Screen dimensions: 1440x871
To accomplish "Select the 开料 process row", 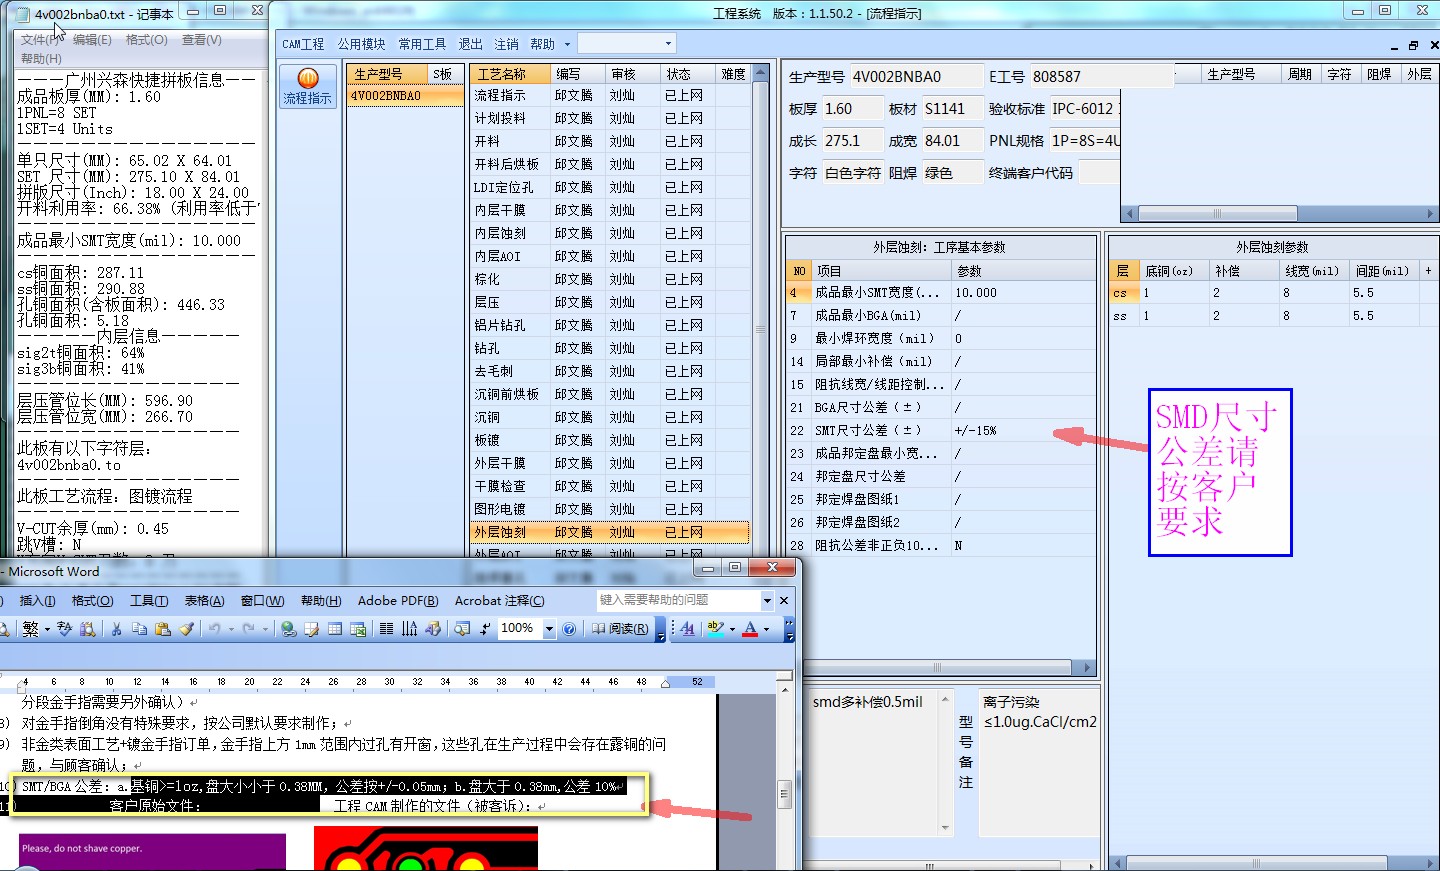I will pos(609,141).
